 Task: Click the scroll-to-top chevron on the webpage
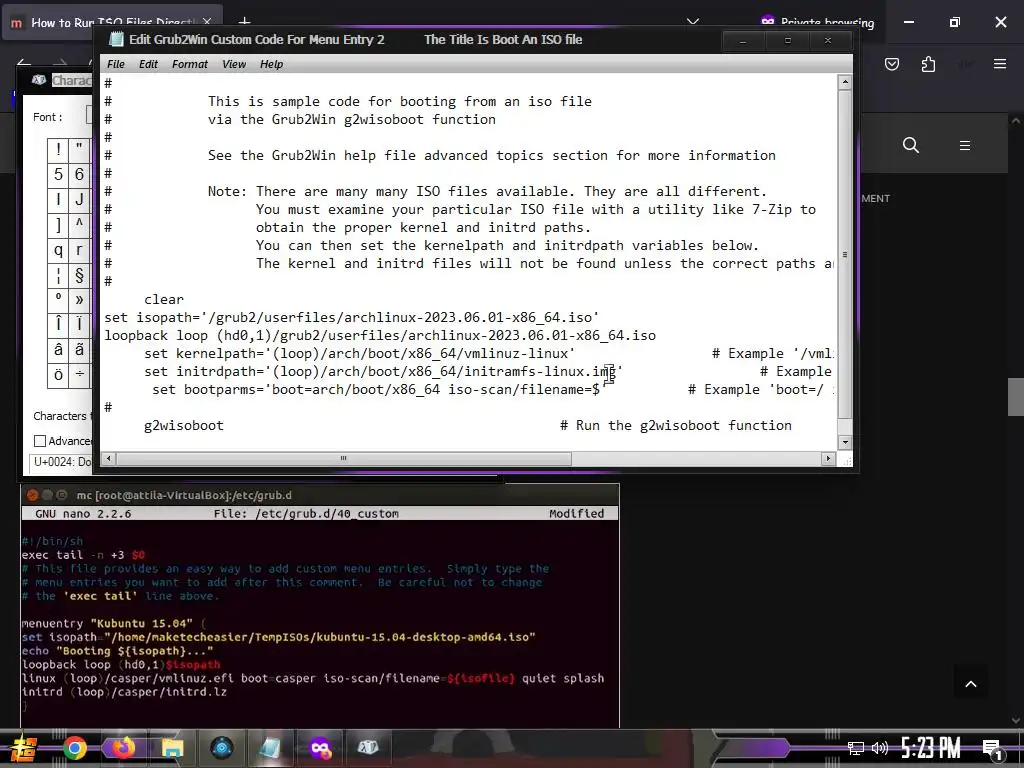(x=970, y=684)
